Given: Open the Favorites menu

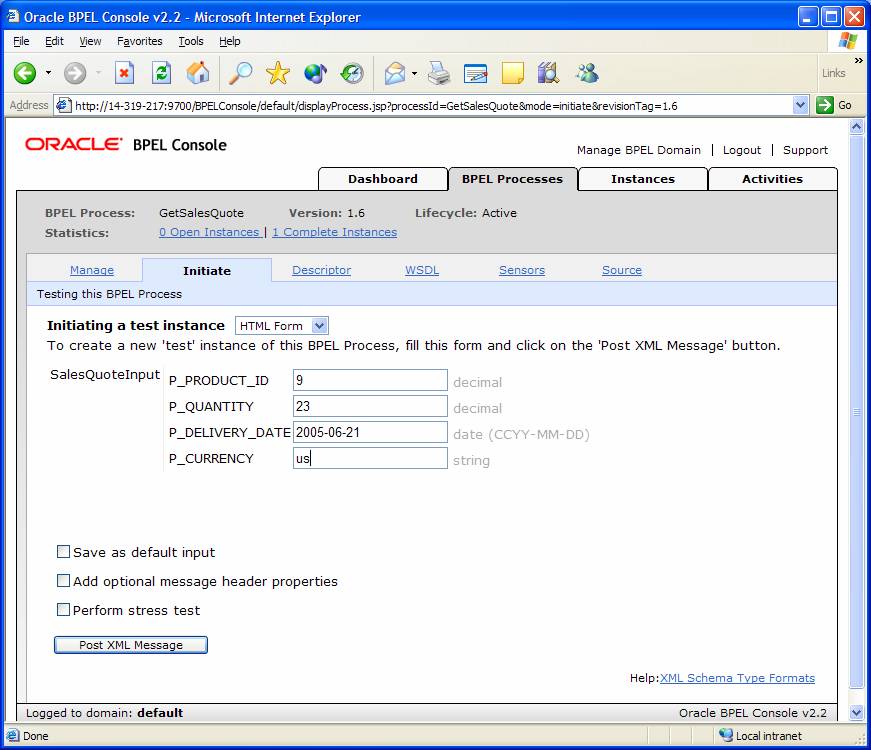Looking at the screenshot, I should coord(139,41).
